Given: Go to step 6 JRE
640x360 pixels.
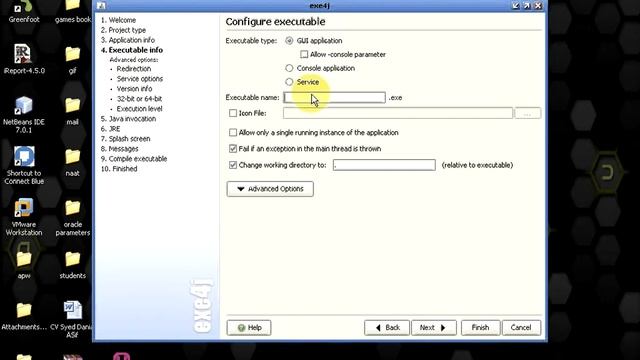Looking at the screenshot, I should (x=111, y=129).
